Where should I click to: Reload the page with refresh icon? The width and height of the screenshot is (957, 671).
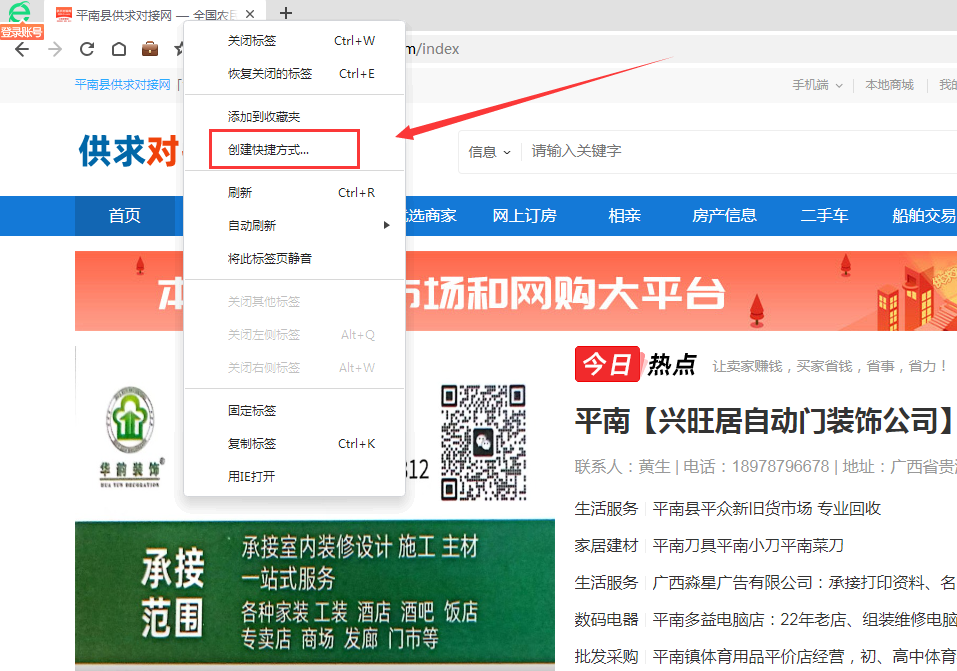[x=87, y=49]
